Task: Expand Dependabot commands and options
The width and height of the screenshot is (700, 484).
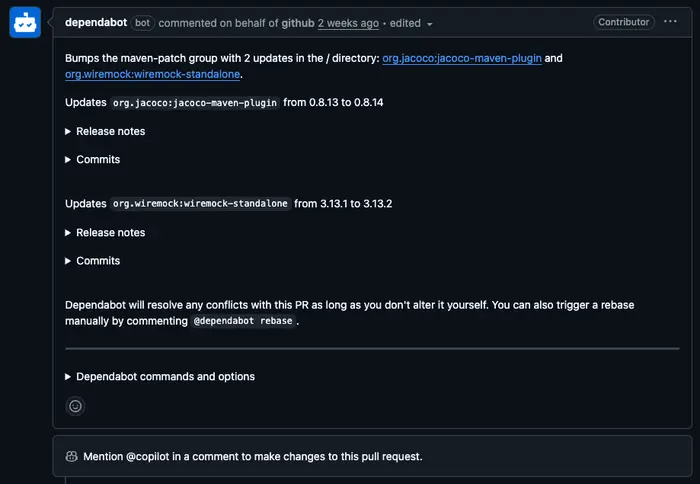Action: point(160,377)
